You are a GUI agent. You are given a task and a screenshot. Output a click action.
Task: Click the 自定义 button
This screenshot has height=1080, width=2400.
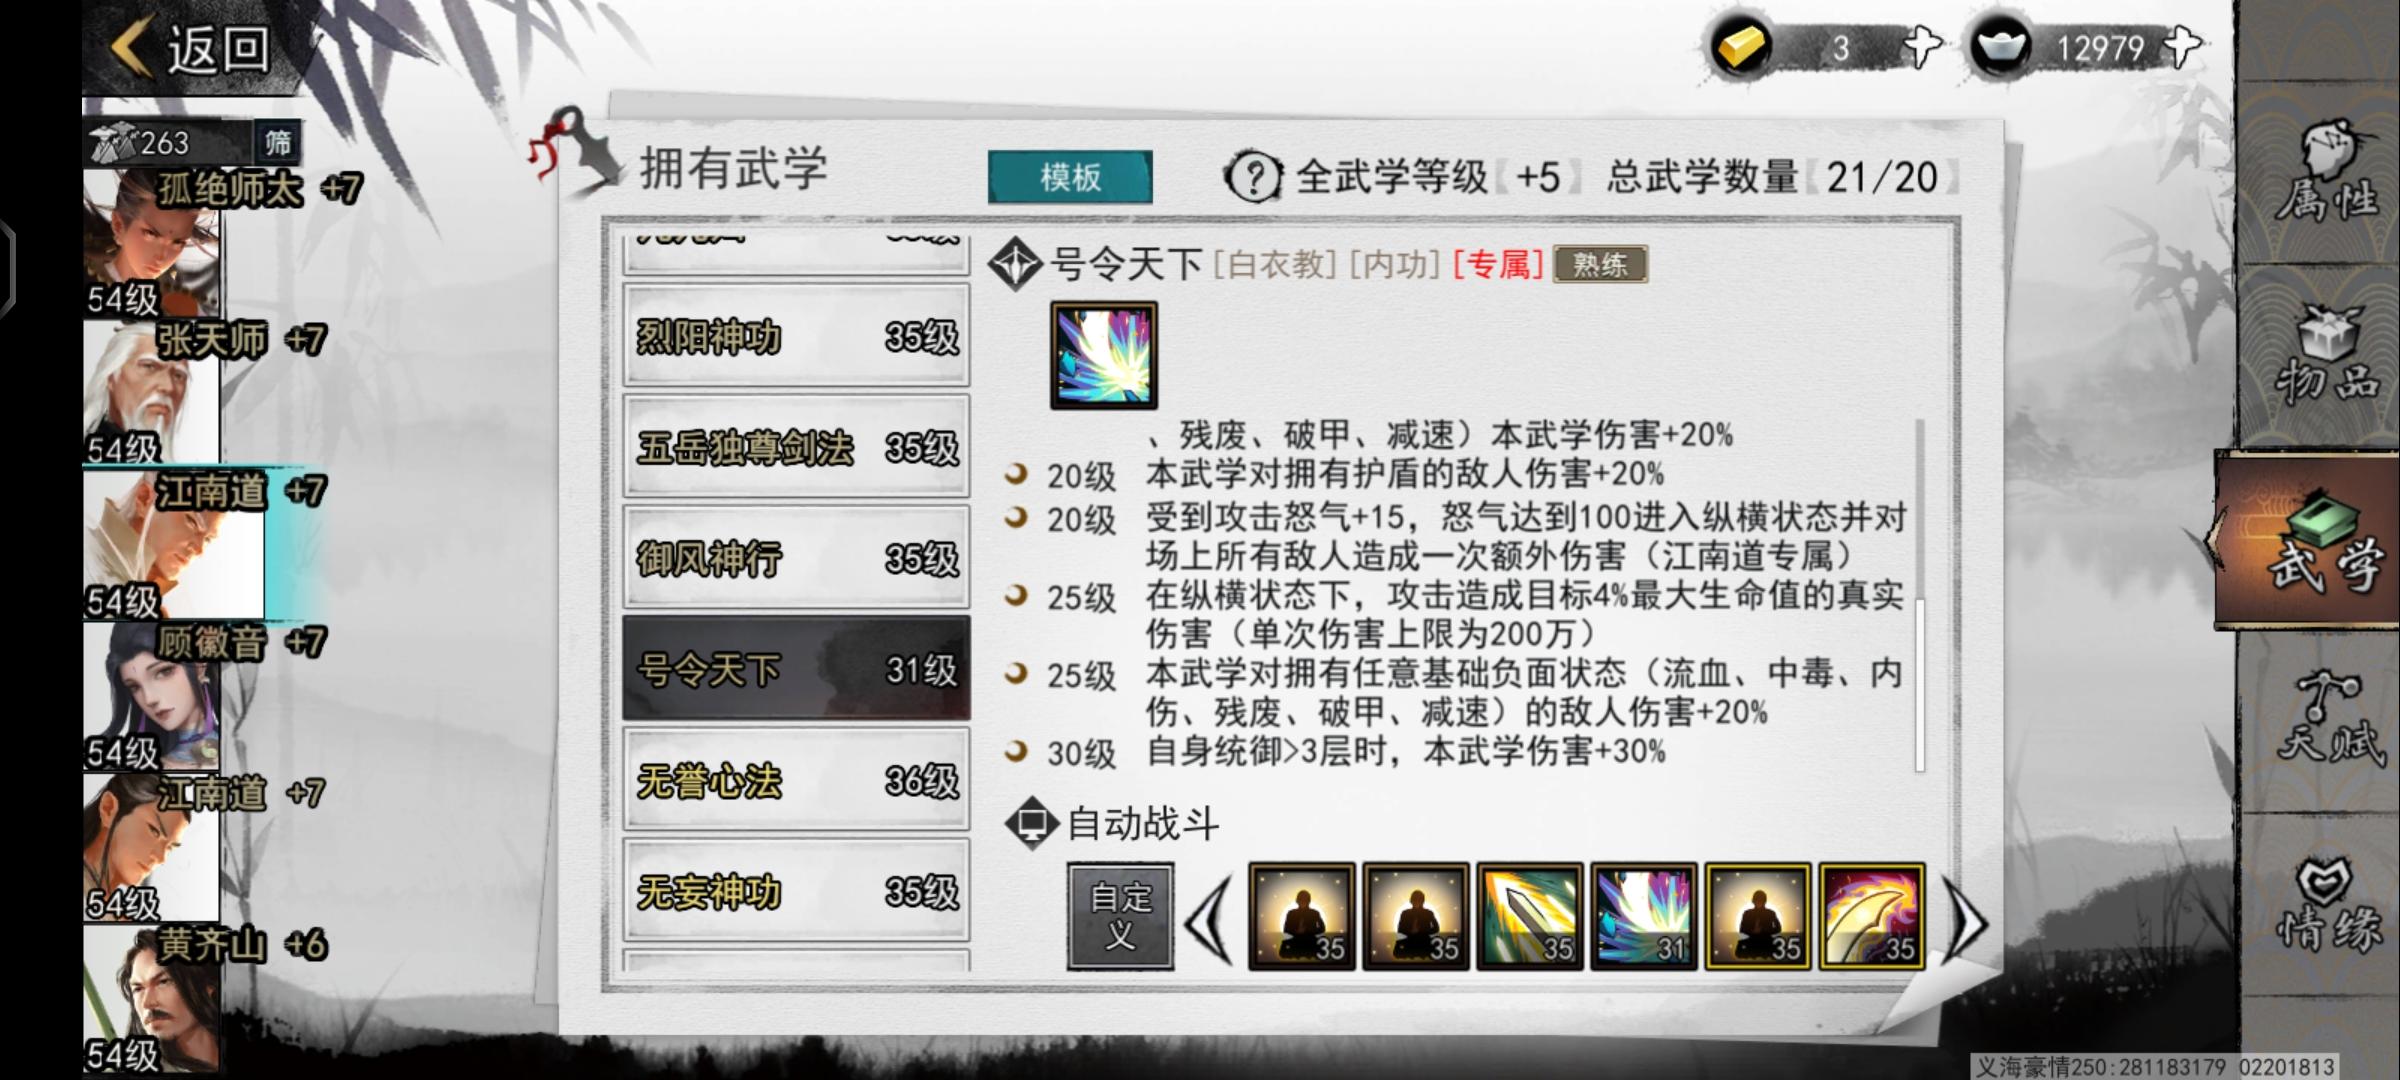tap(1120, 916)
